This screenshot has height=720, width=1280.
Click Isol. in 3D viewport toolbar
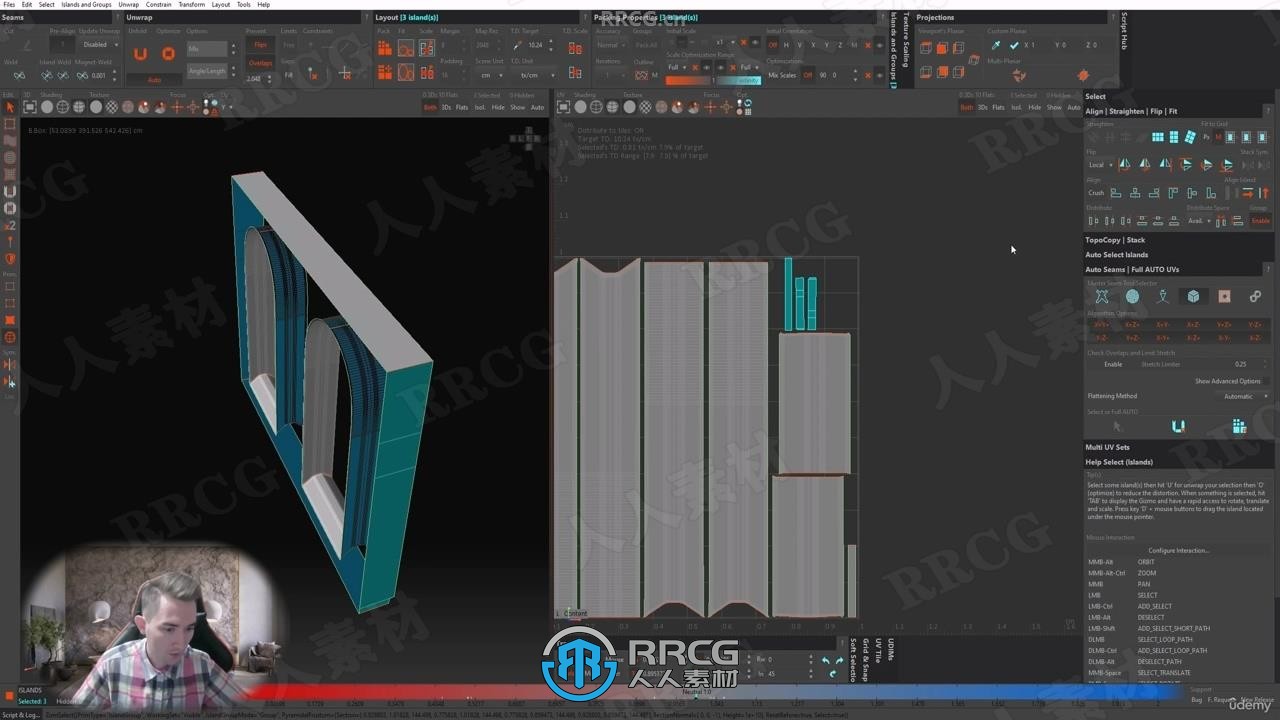[480, 107]
